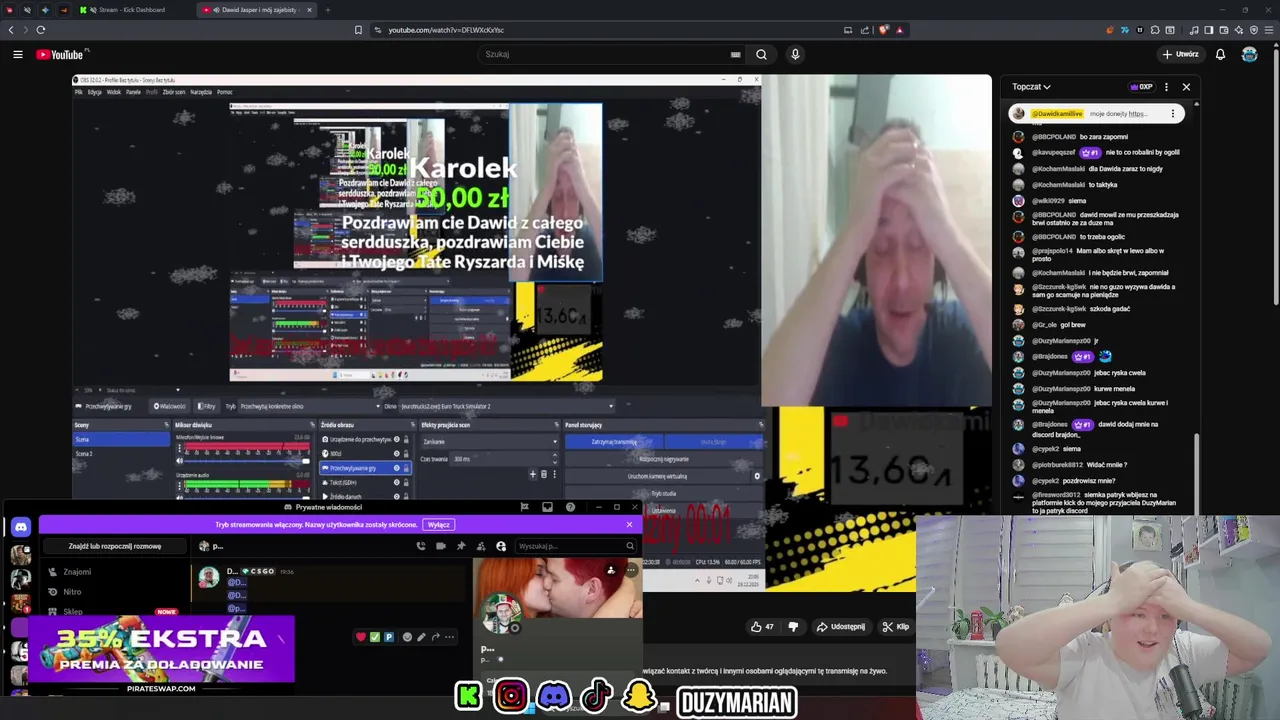
Task: Toggle the Discord user profile panel
Action: click(x=501, y=546)
